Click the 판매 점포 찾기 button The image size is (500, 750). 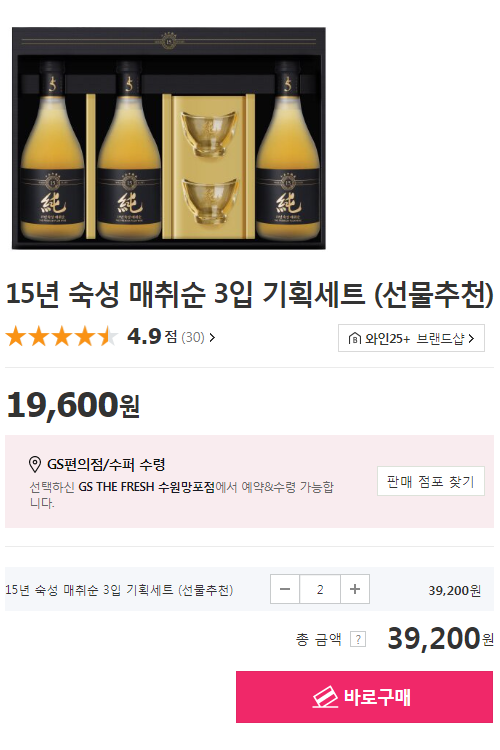pos(431,481)
